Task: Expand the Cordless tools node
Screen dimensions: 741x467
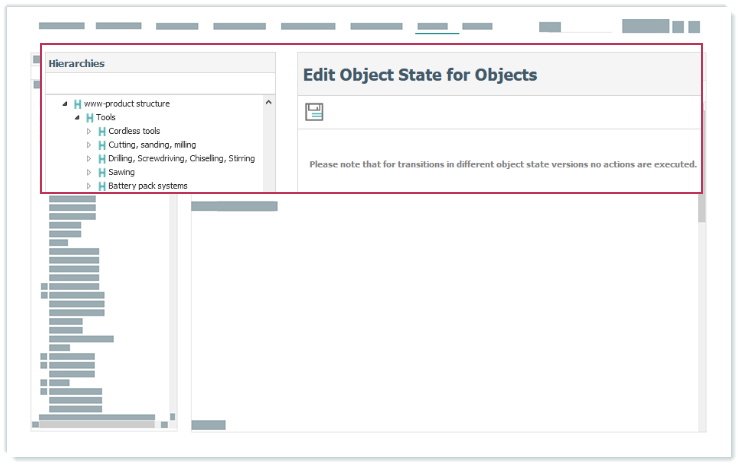Action: click(89, 131)
